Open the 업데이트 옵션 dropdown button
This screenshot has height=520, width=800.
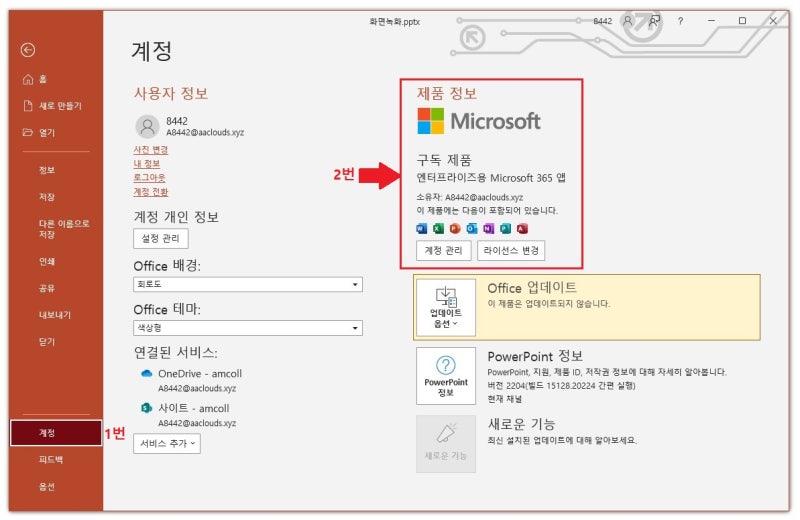pyautogui.click(x=446, y=307)
